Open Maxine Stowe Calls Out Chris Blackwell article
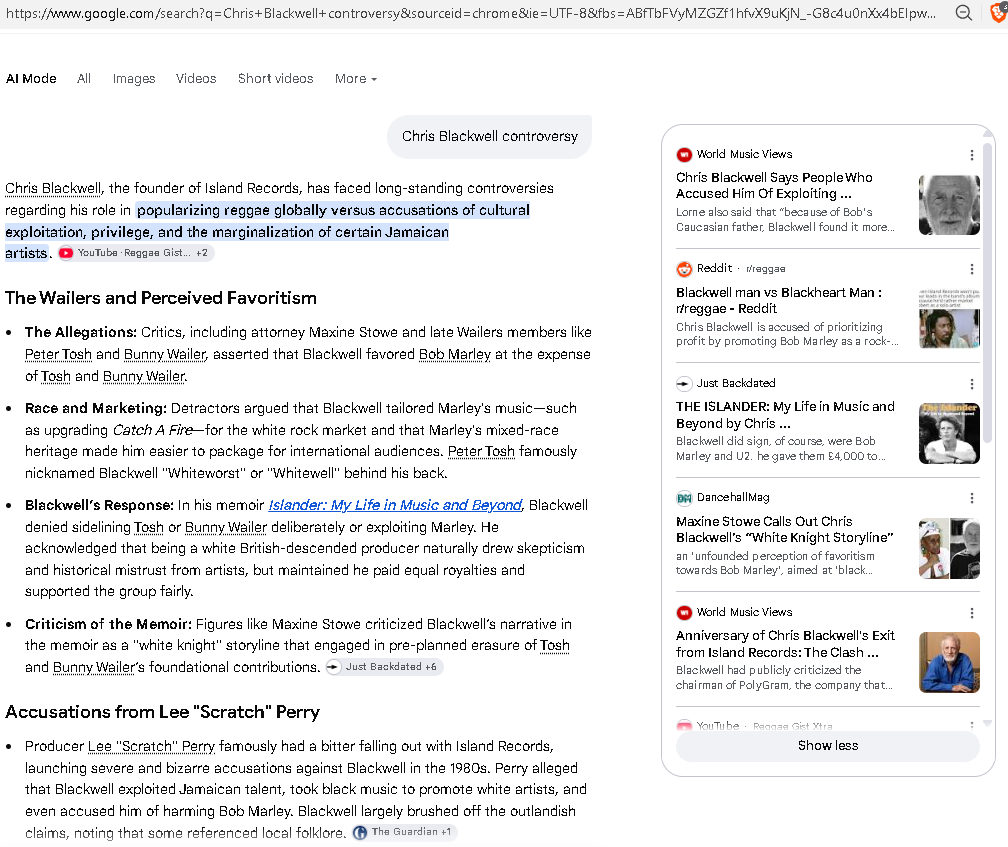Viewport: 1008px width, 847px height. click(x=784, y=530)
